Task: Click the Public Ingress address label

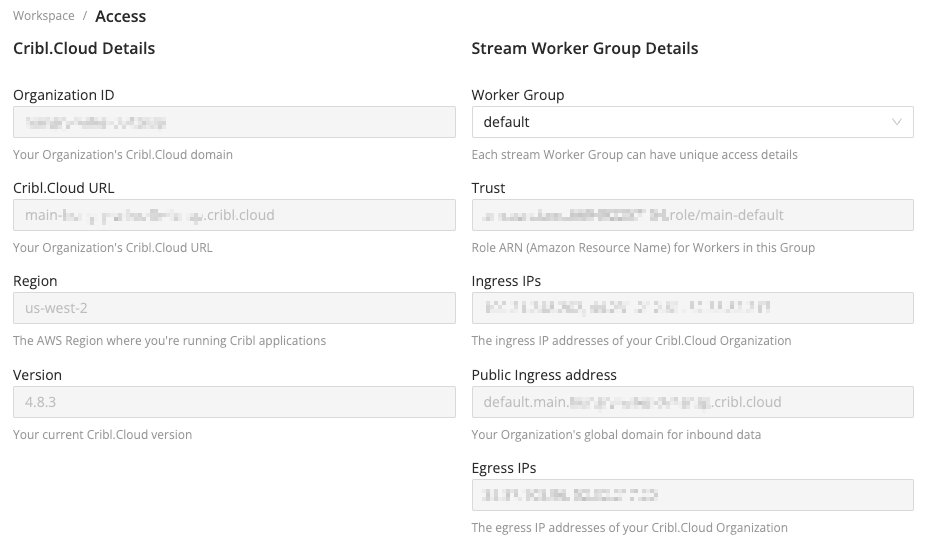Action: (x=544, y=375)
